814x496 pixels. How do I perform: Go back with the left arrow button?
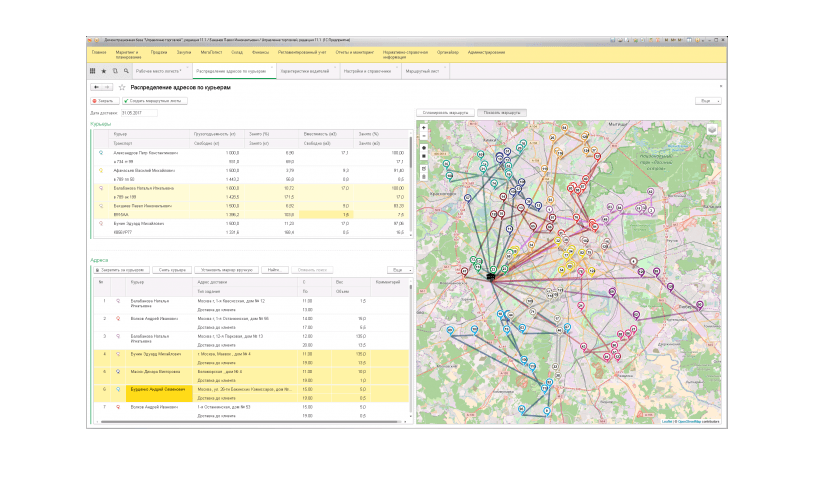click(96, 87)
